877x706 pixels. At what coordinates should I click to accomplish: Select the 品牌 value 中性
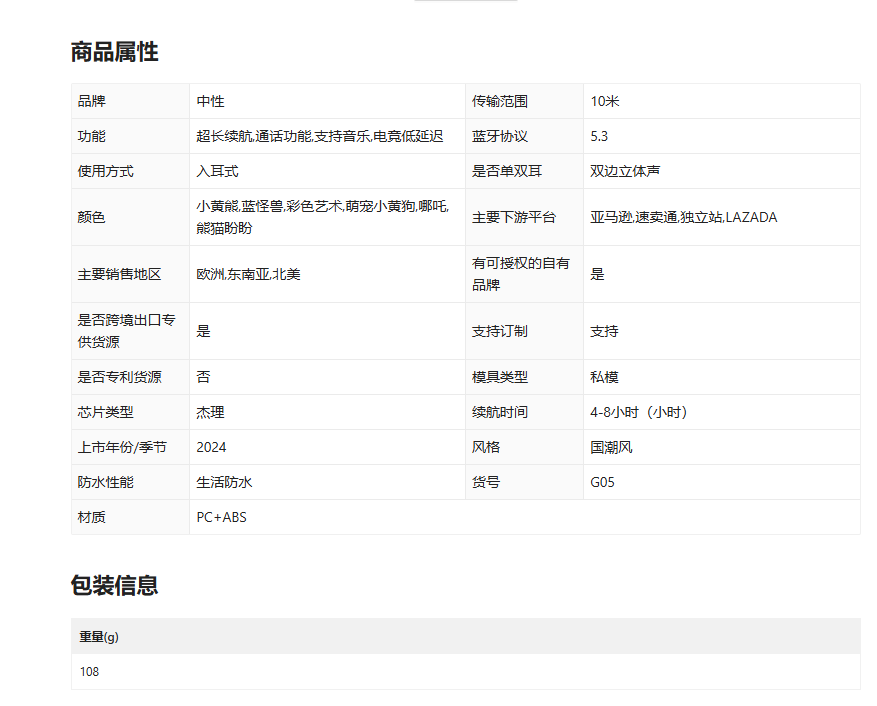210,101
